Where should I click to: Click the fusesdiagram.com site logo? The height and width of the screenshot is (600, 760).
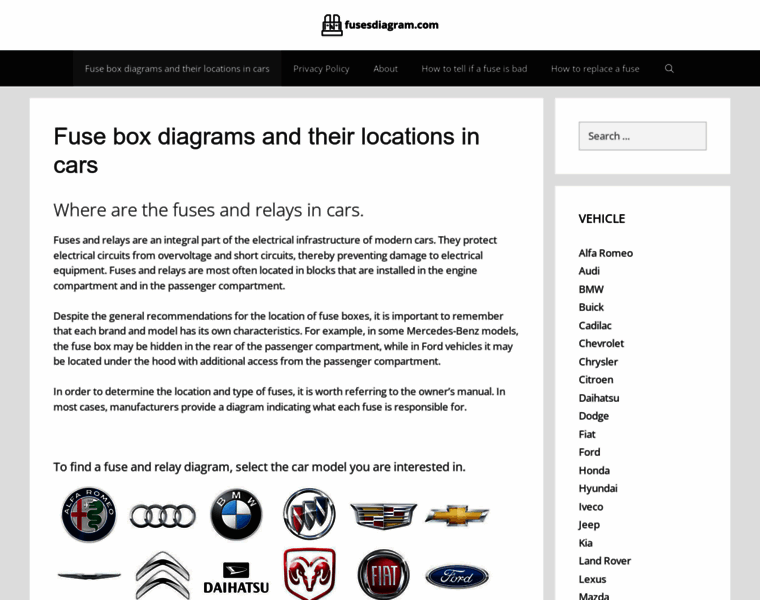point(380,25)
